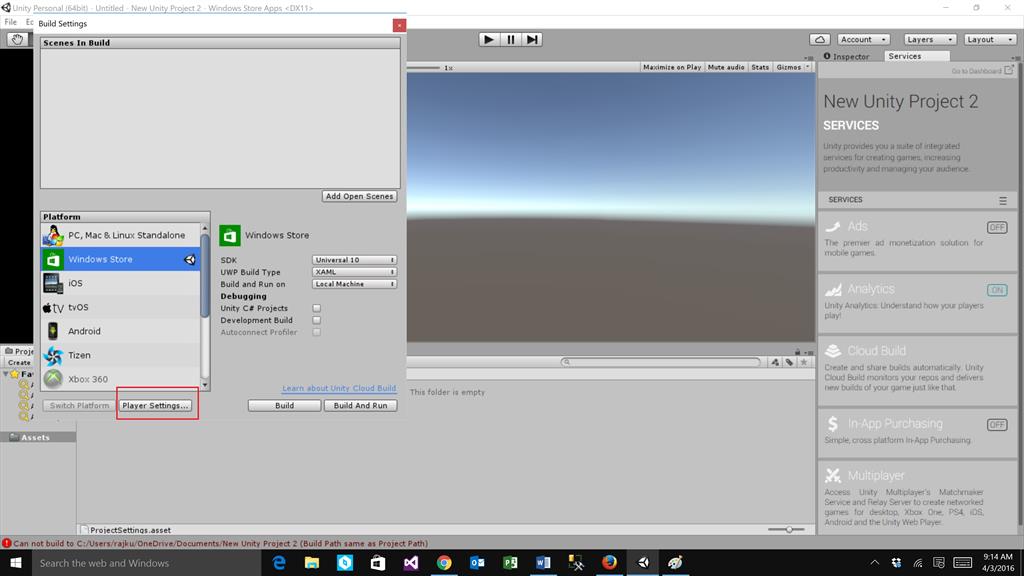1024x576 pixels.
Task: Open the Build and Run on dropdown
Action: point(354,284)
